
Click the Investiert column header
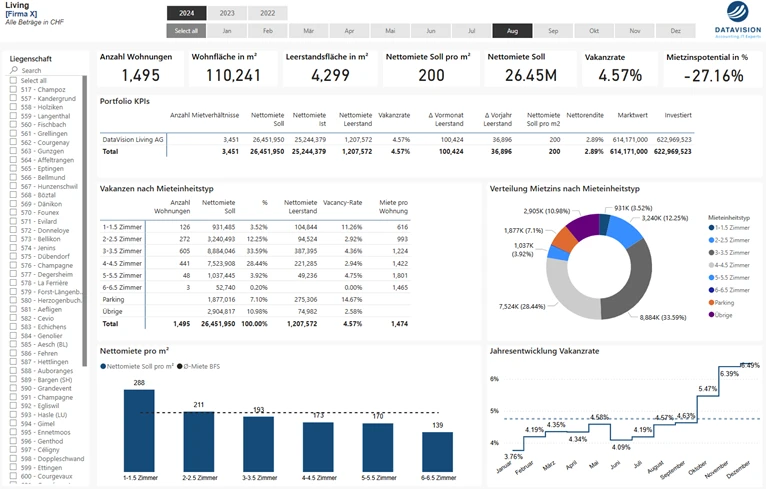click(x=678, y=115)
